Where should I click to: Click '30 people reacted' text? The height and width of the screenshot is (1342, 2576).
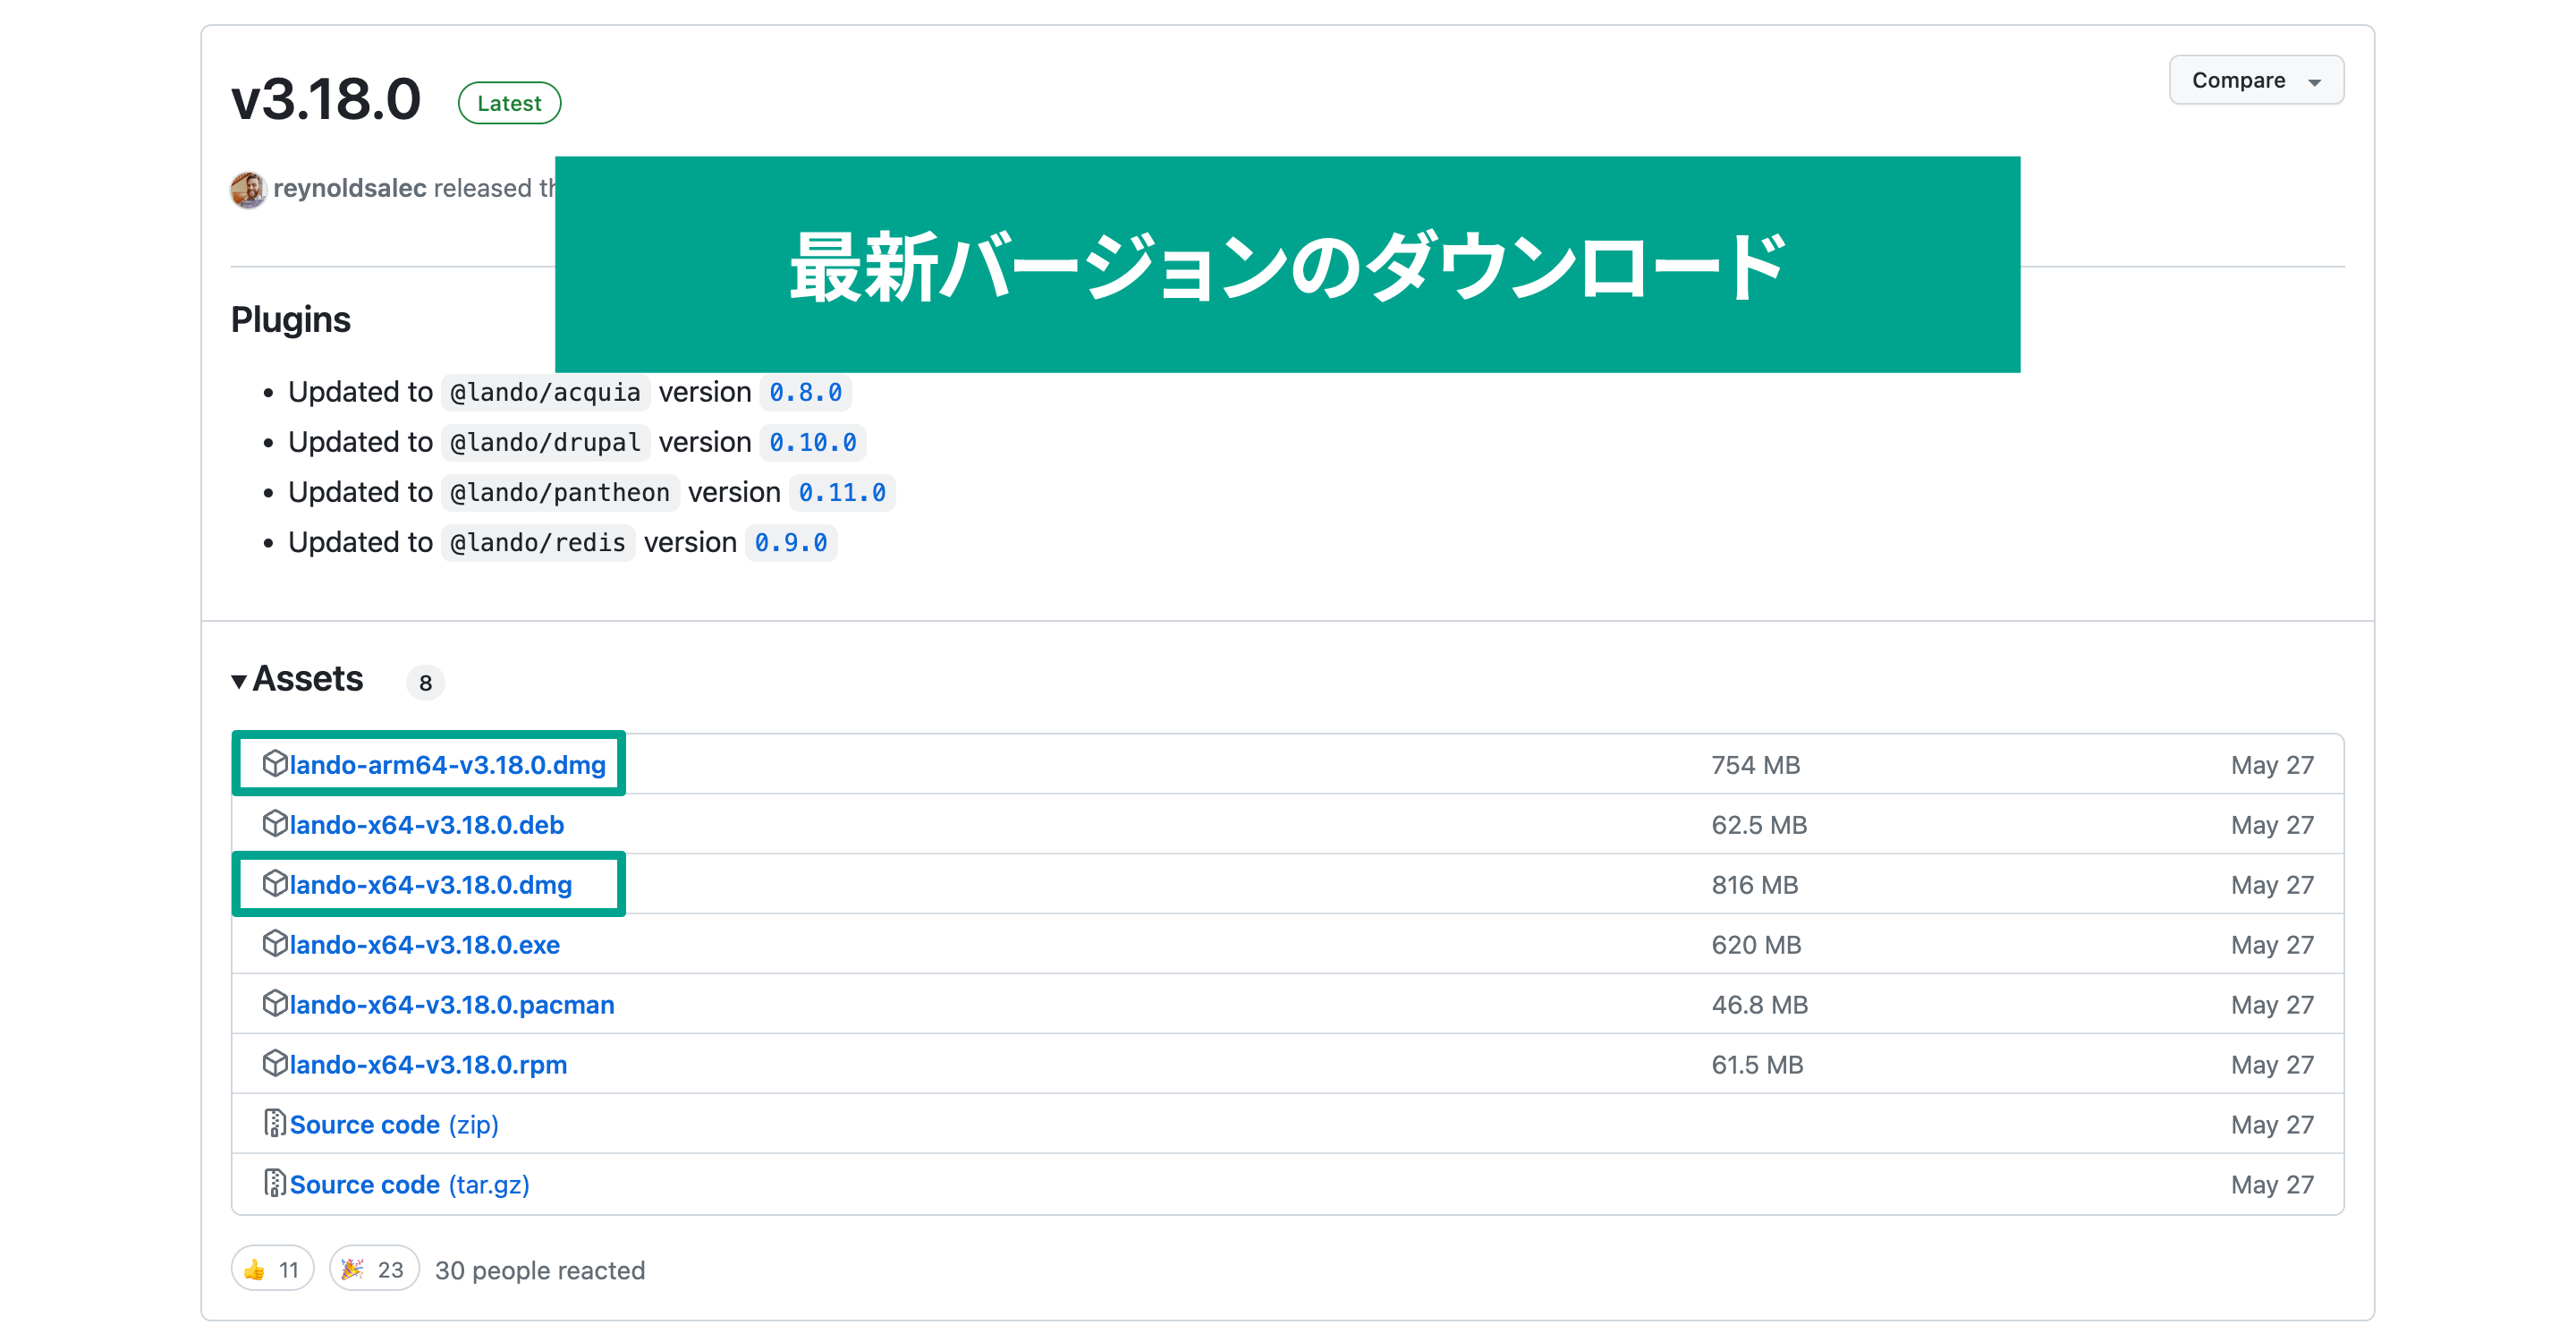tap(539, 1270)
